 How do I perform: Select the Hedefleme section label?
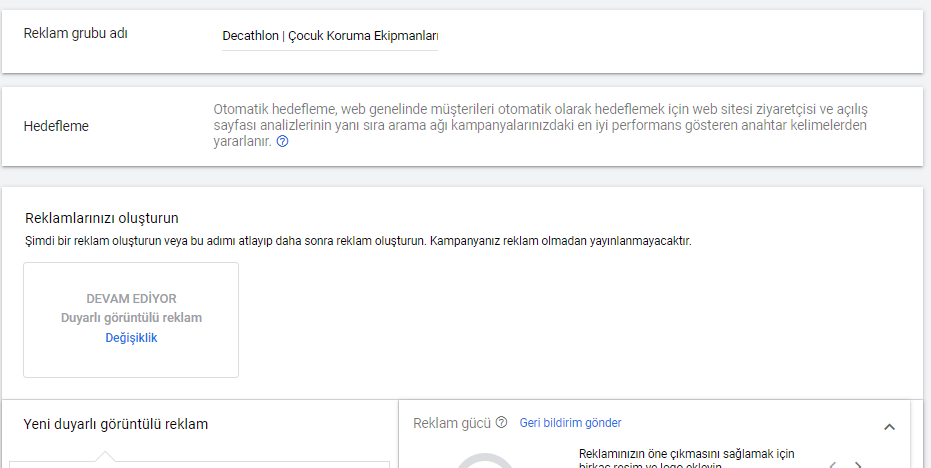(x=56, y=126)
